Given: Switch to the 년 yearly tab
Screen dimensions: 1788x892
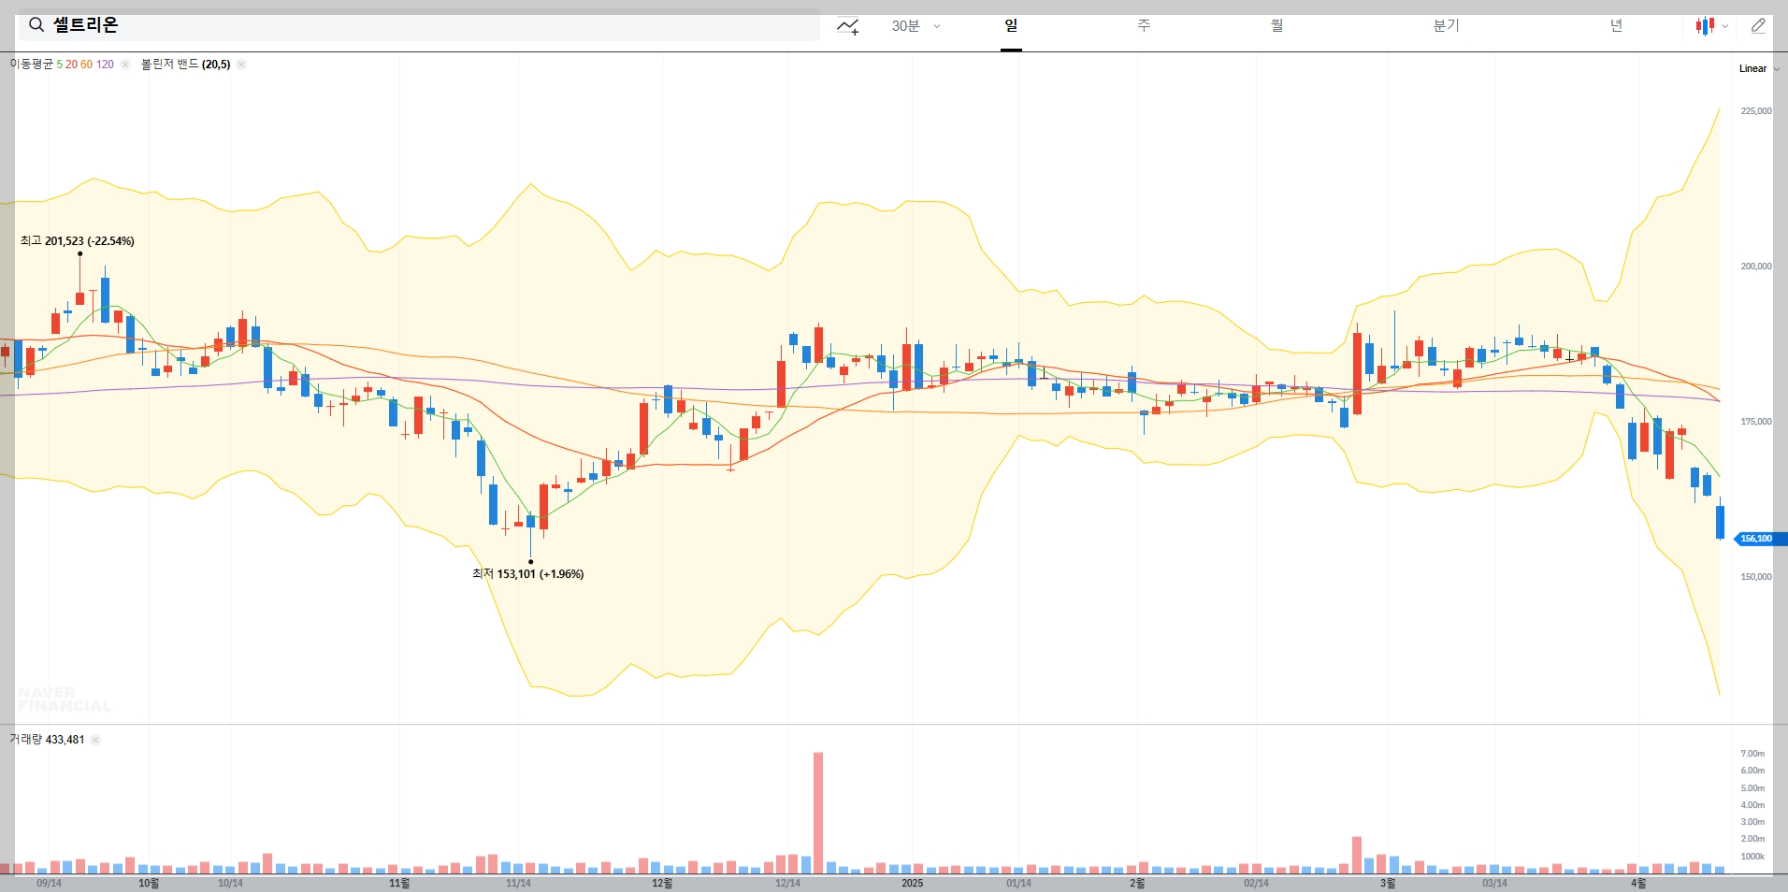Looking at the screenshot, I should pyautogui.click(x=1616, y=26).
